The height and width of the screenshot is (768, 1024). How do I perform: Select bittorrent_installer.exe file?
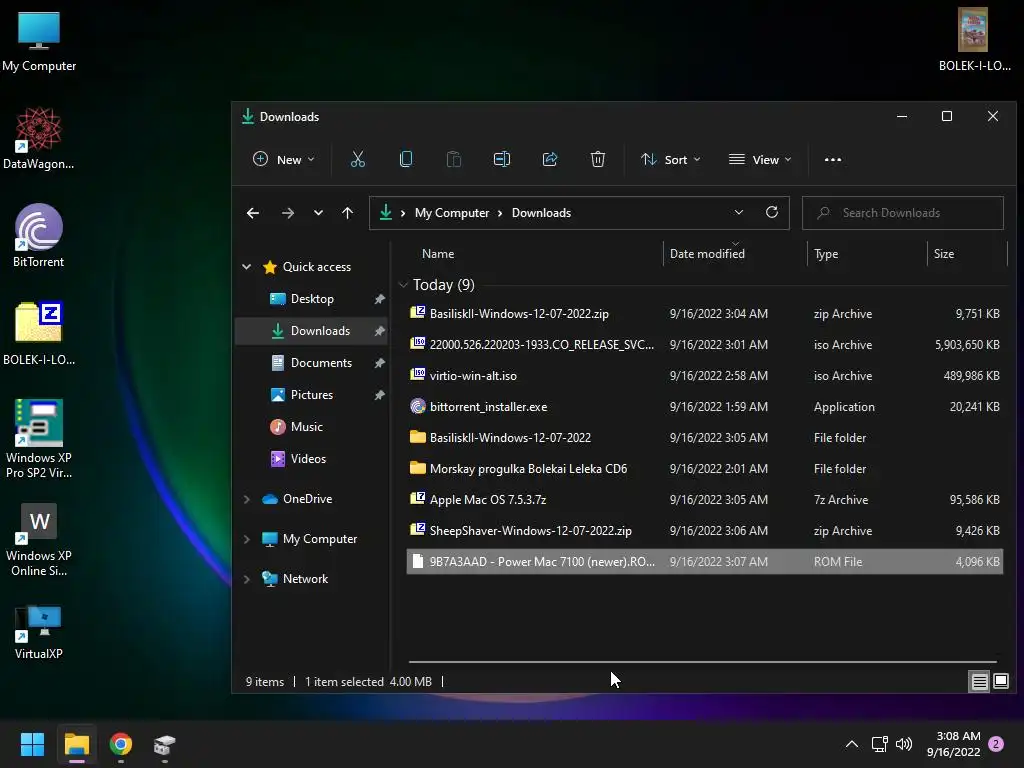coord(705,407)
